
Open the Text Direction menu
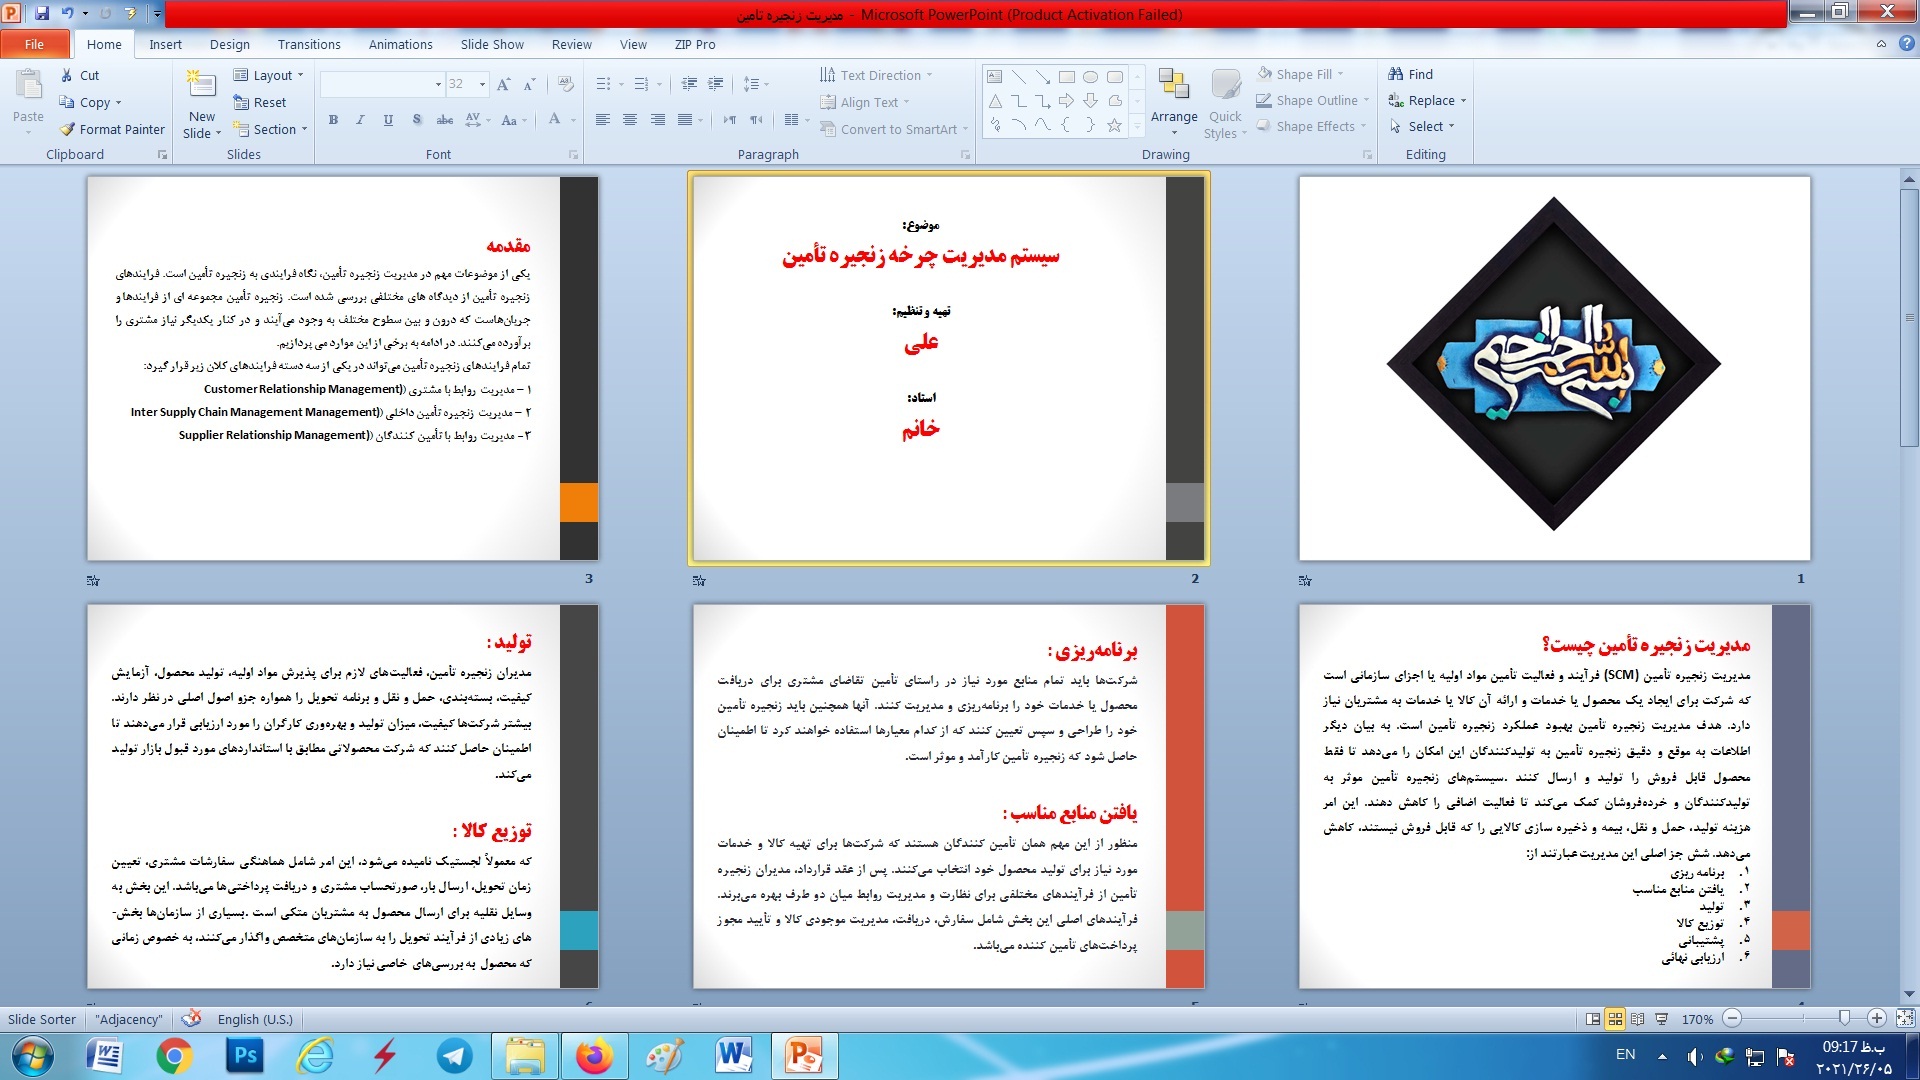click(877, 75)
